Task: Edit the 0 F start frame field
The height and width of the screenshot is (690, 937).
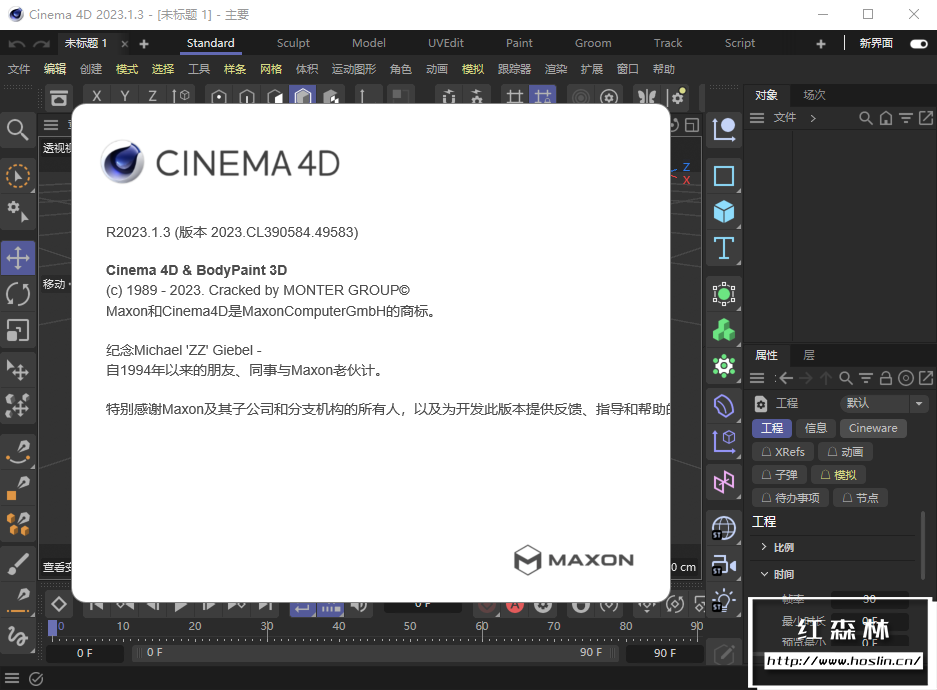Action: pos(84,654)
